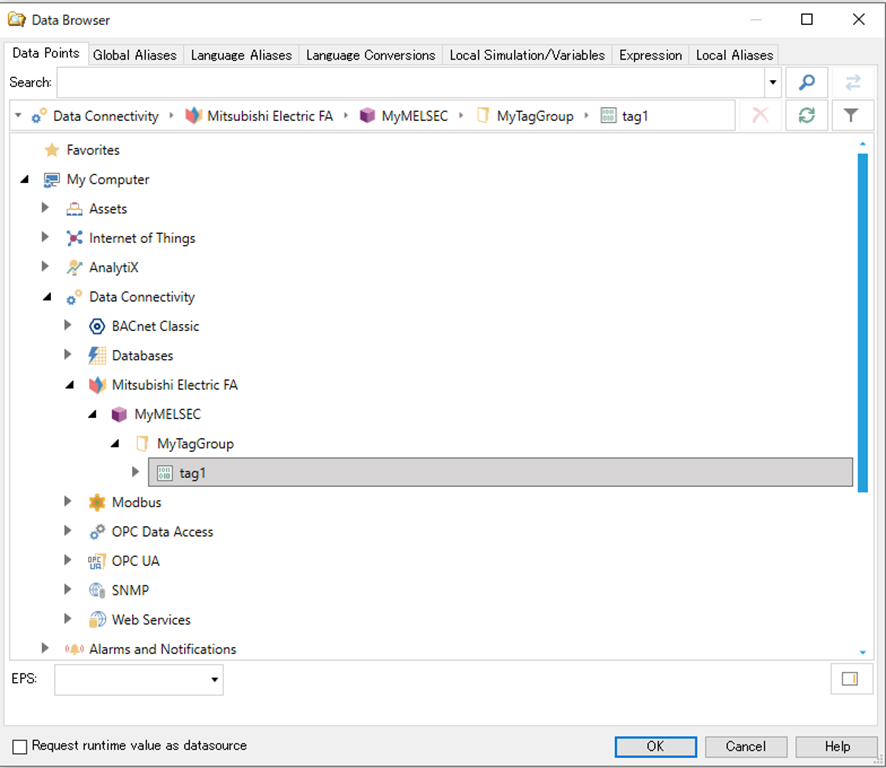The width and height of the screenshot is (886, 768).
Task: Click the scrollbar down arrow
Action: (862, 652)
